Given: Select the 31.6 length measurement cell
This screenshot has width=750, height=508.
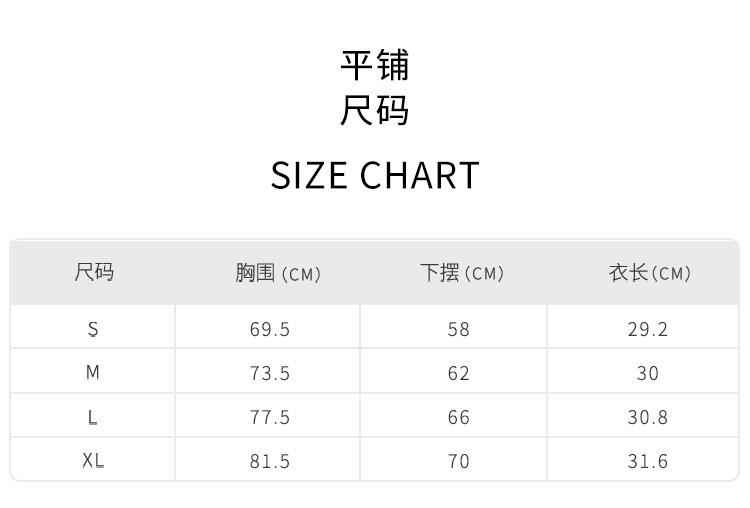Looking at the screenshot, I should [648, 461].
